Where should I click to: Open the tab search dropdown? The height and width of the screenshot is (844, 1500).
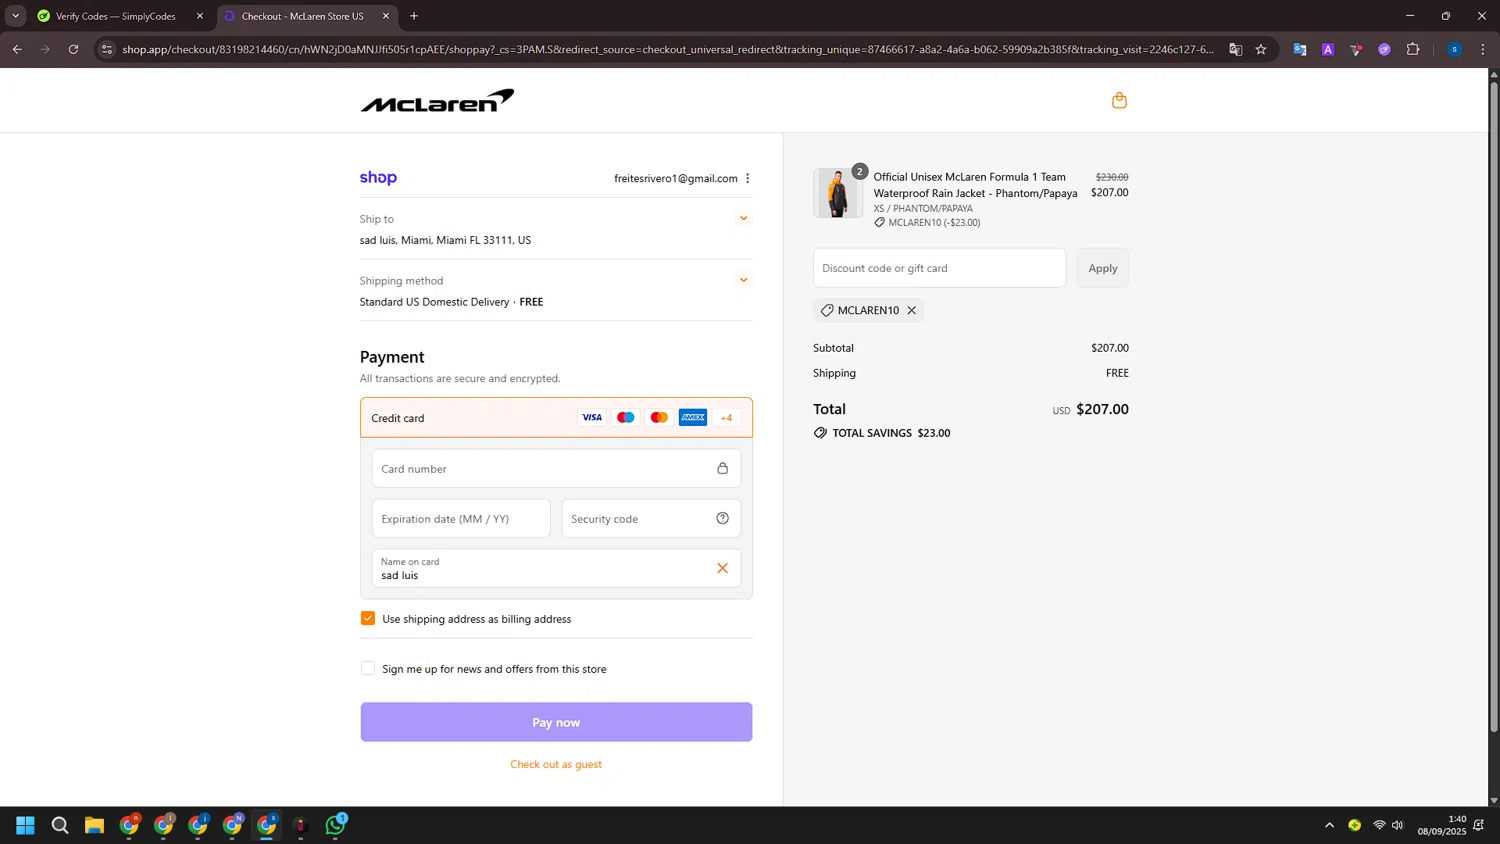point(15,16)
